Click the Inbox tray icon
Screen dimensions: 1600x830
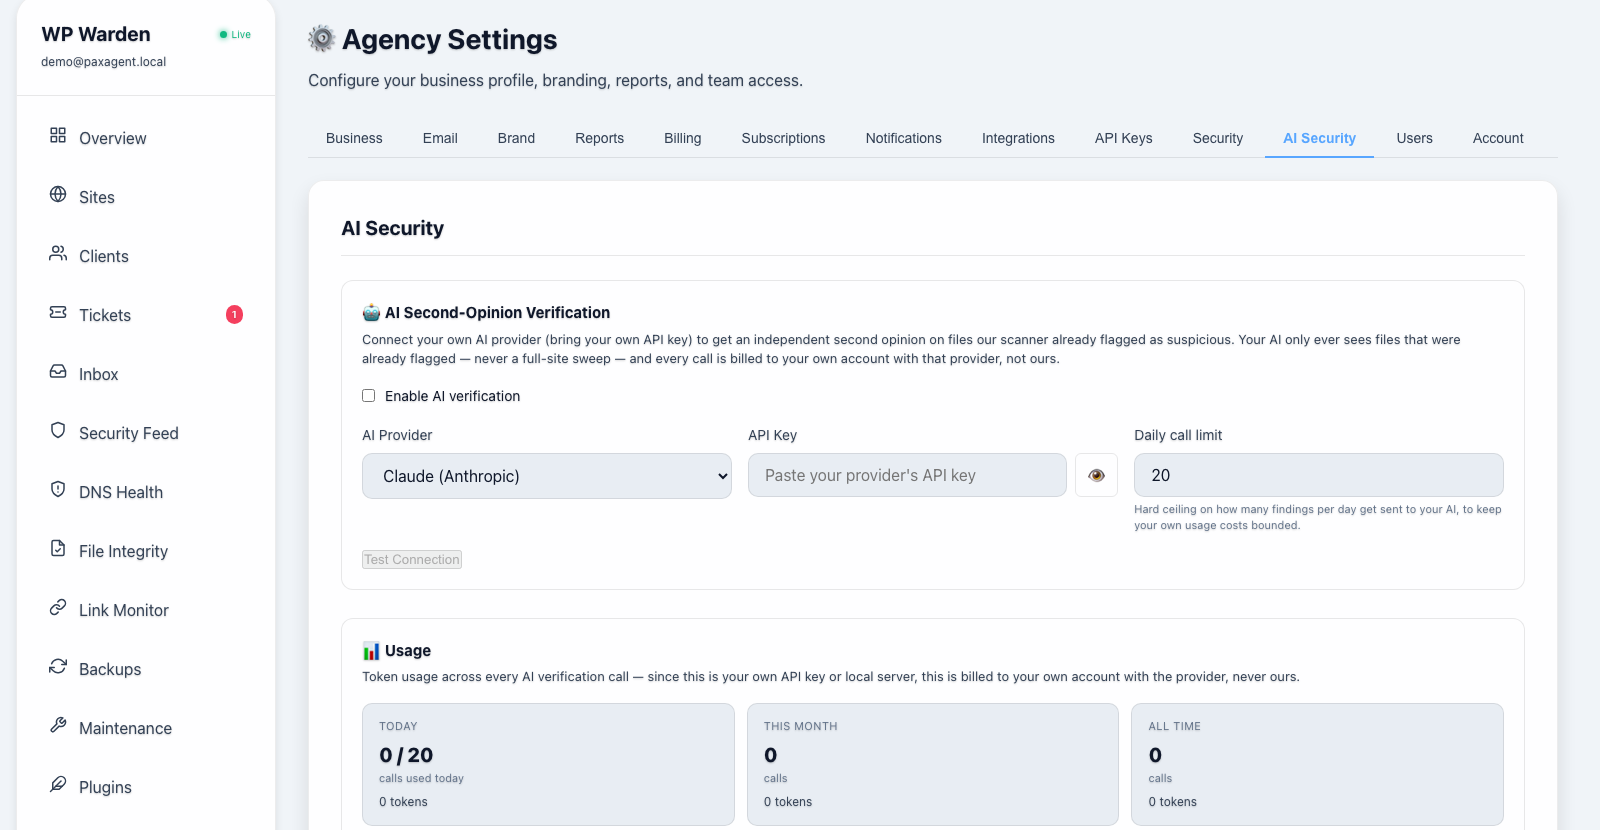pos(58,371)
